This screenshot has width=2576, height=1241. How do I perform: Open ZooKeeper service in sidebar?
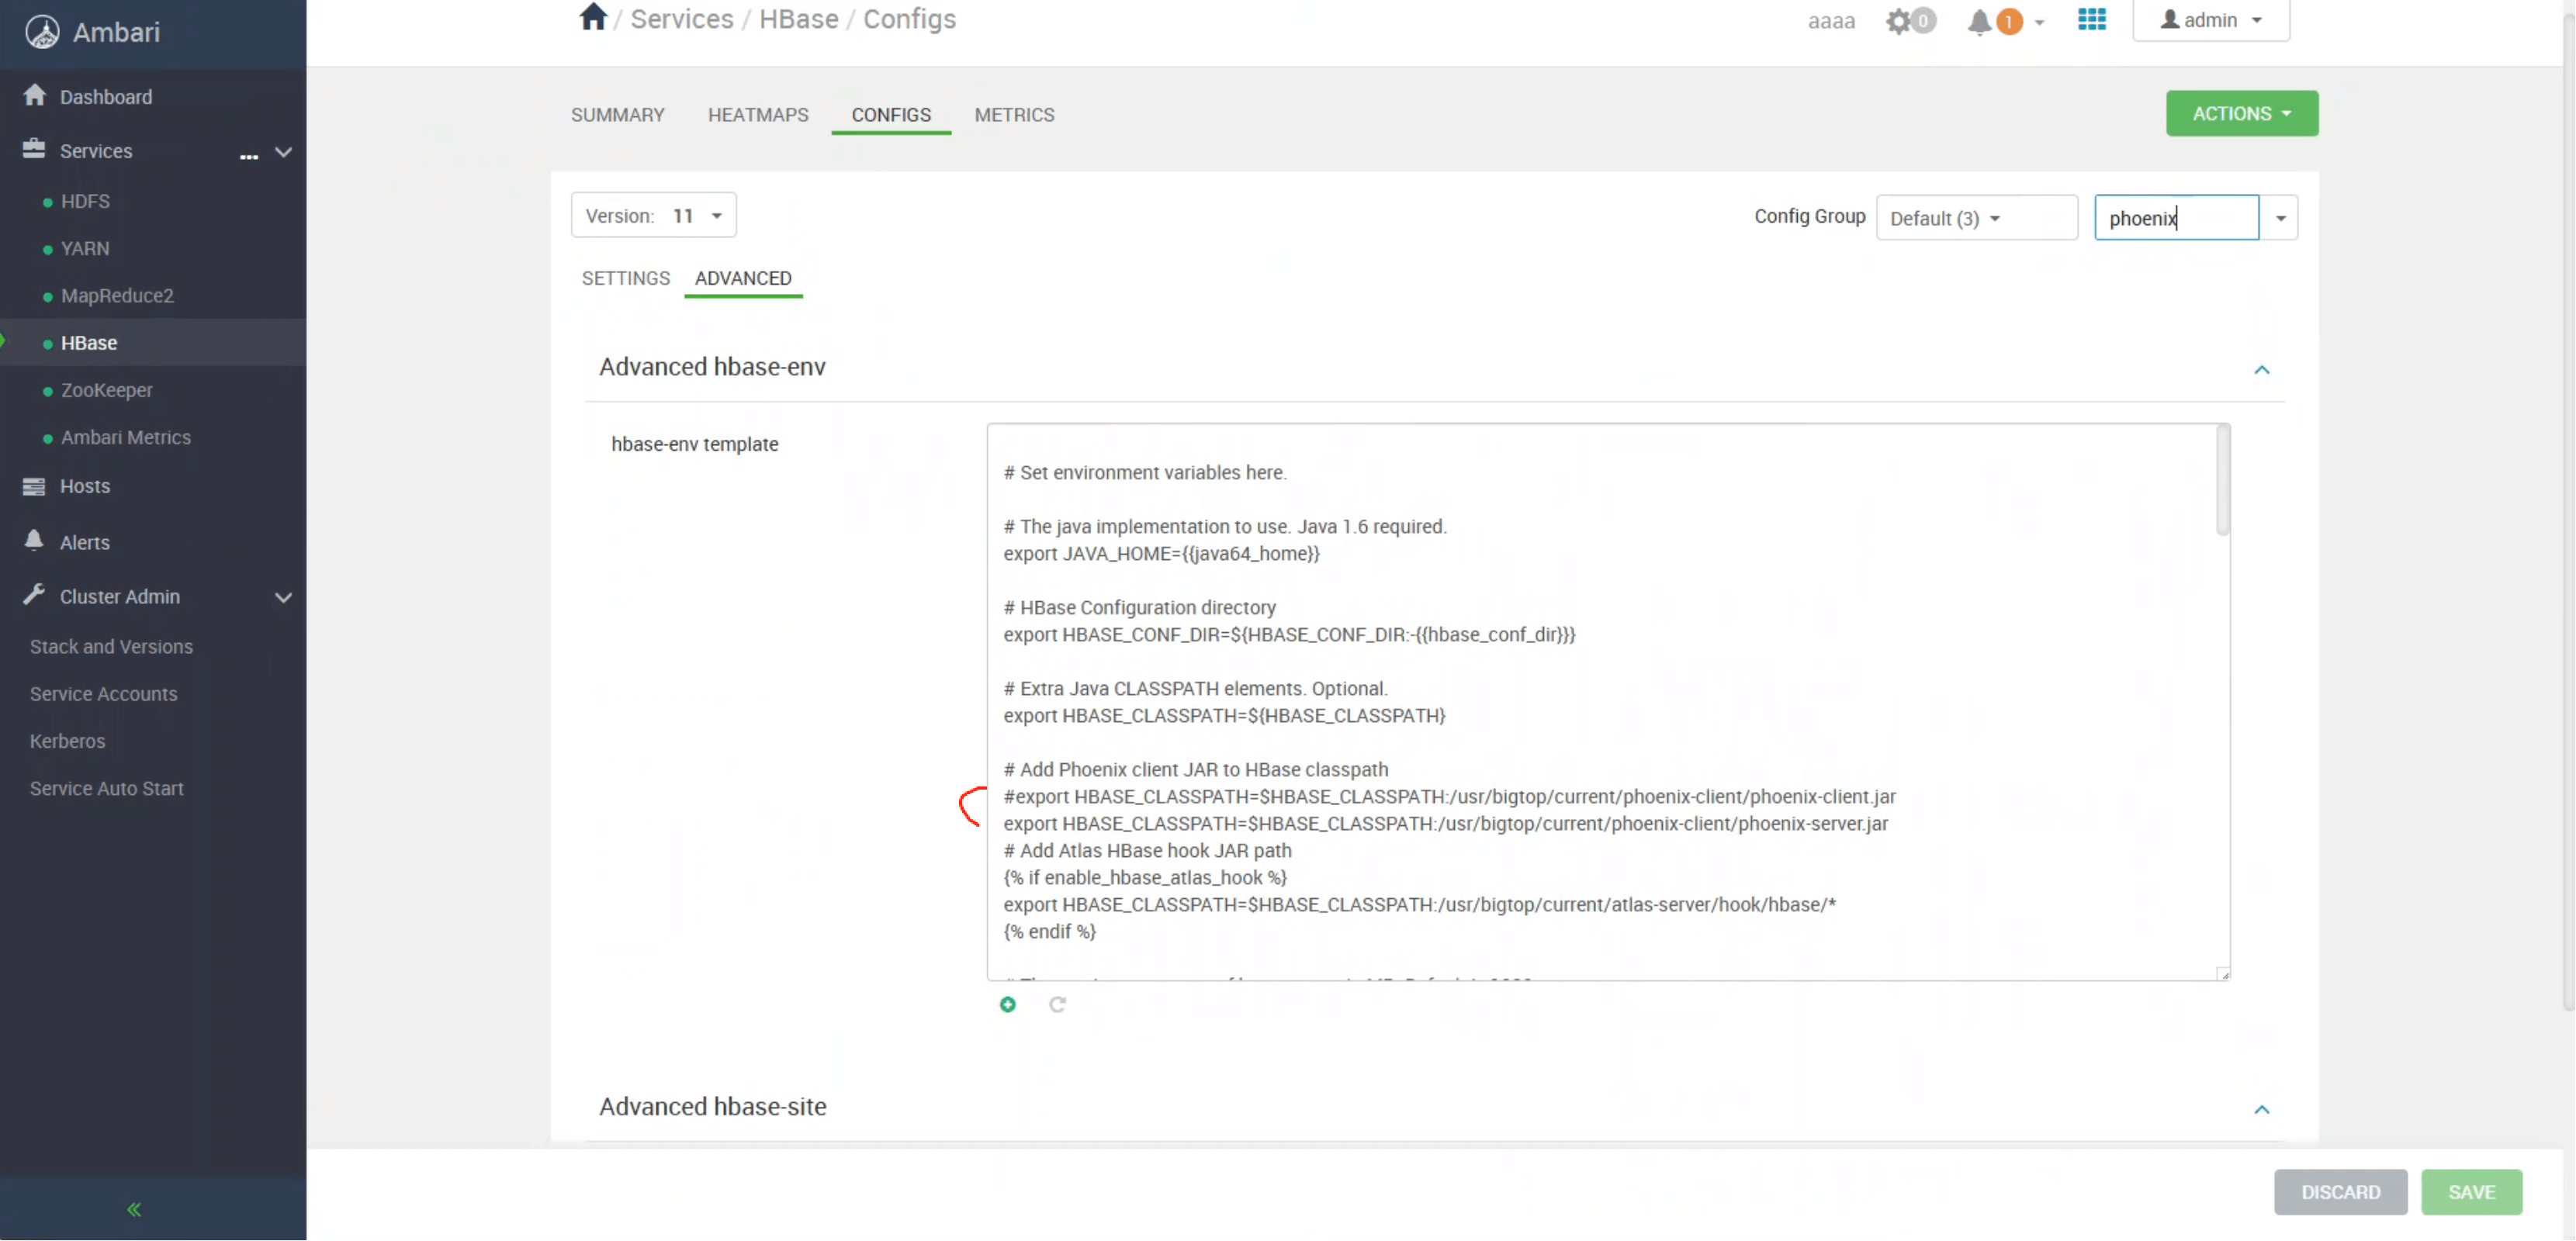point(107,390)
